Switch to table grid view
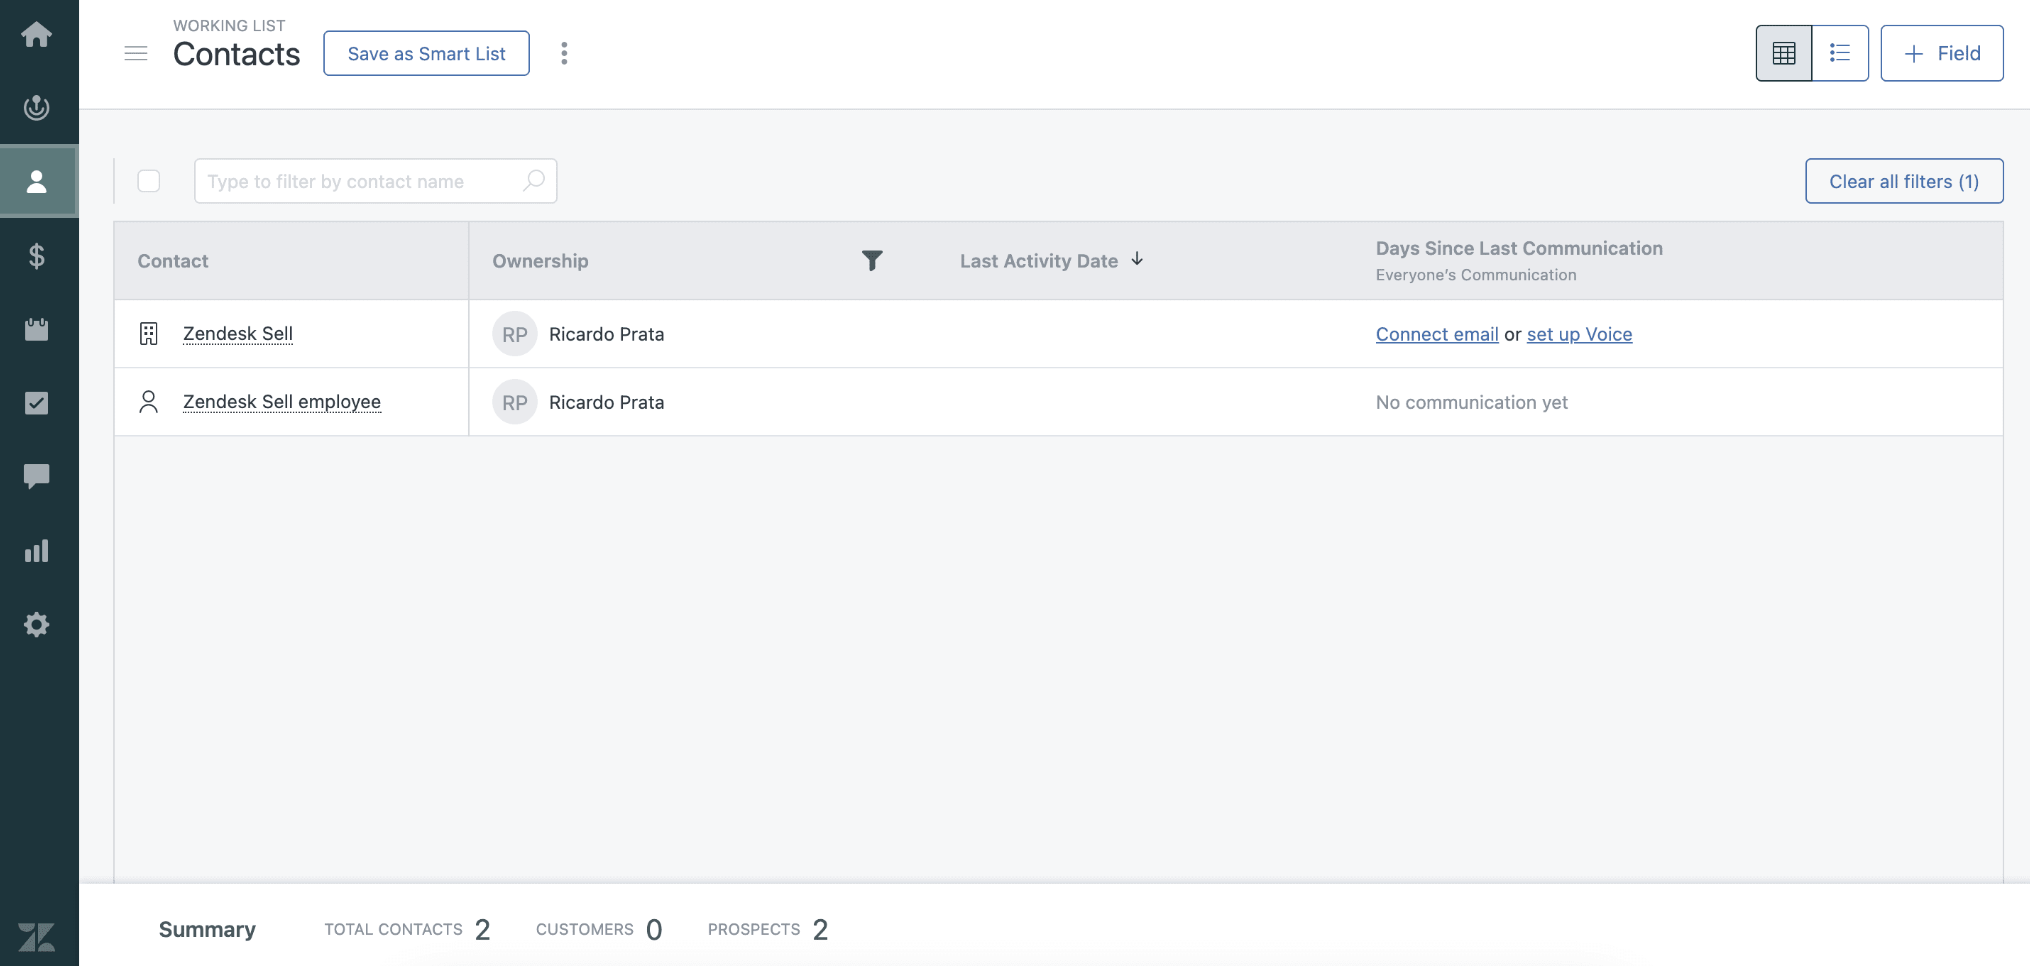 [1784, 53]
